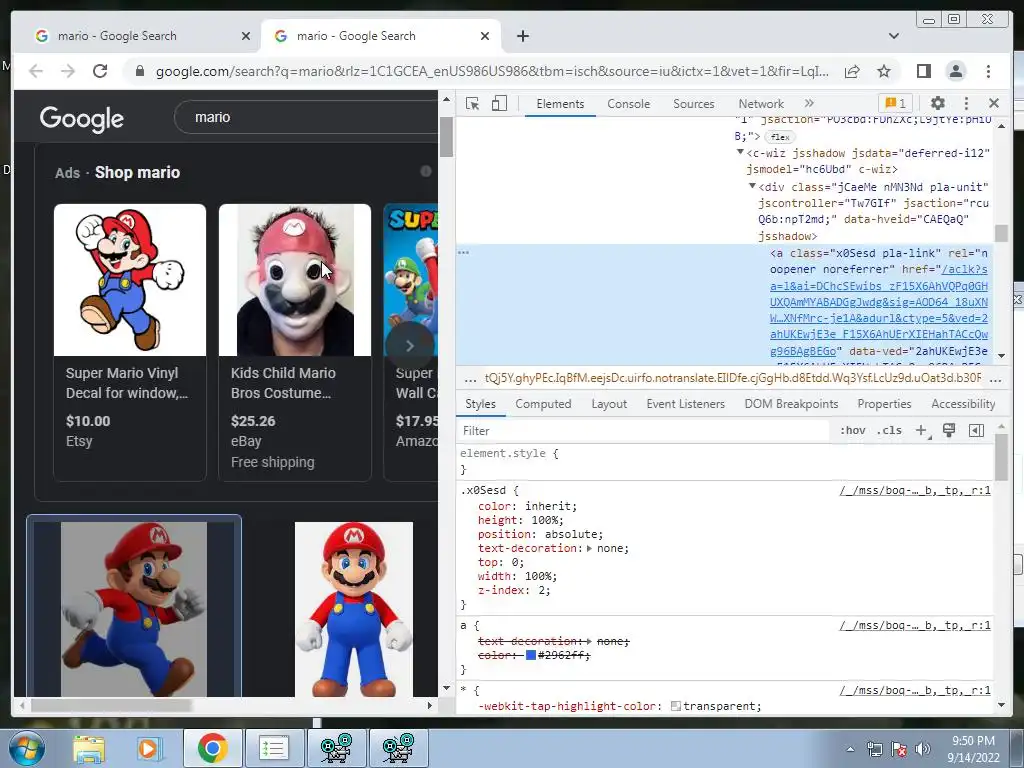
Task: Collapse the div jCaeMe pla-unit node
Action: tap(752, 186)
